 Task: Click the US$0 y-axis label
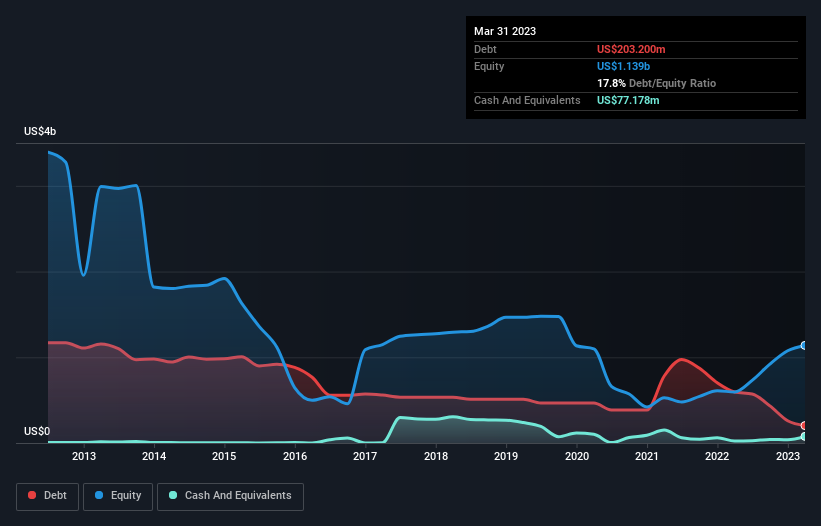(37, 431)
